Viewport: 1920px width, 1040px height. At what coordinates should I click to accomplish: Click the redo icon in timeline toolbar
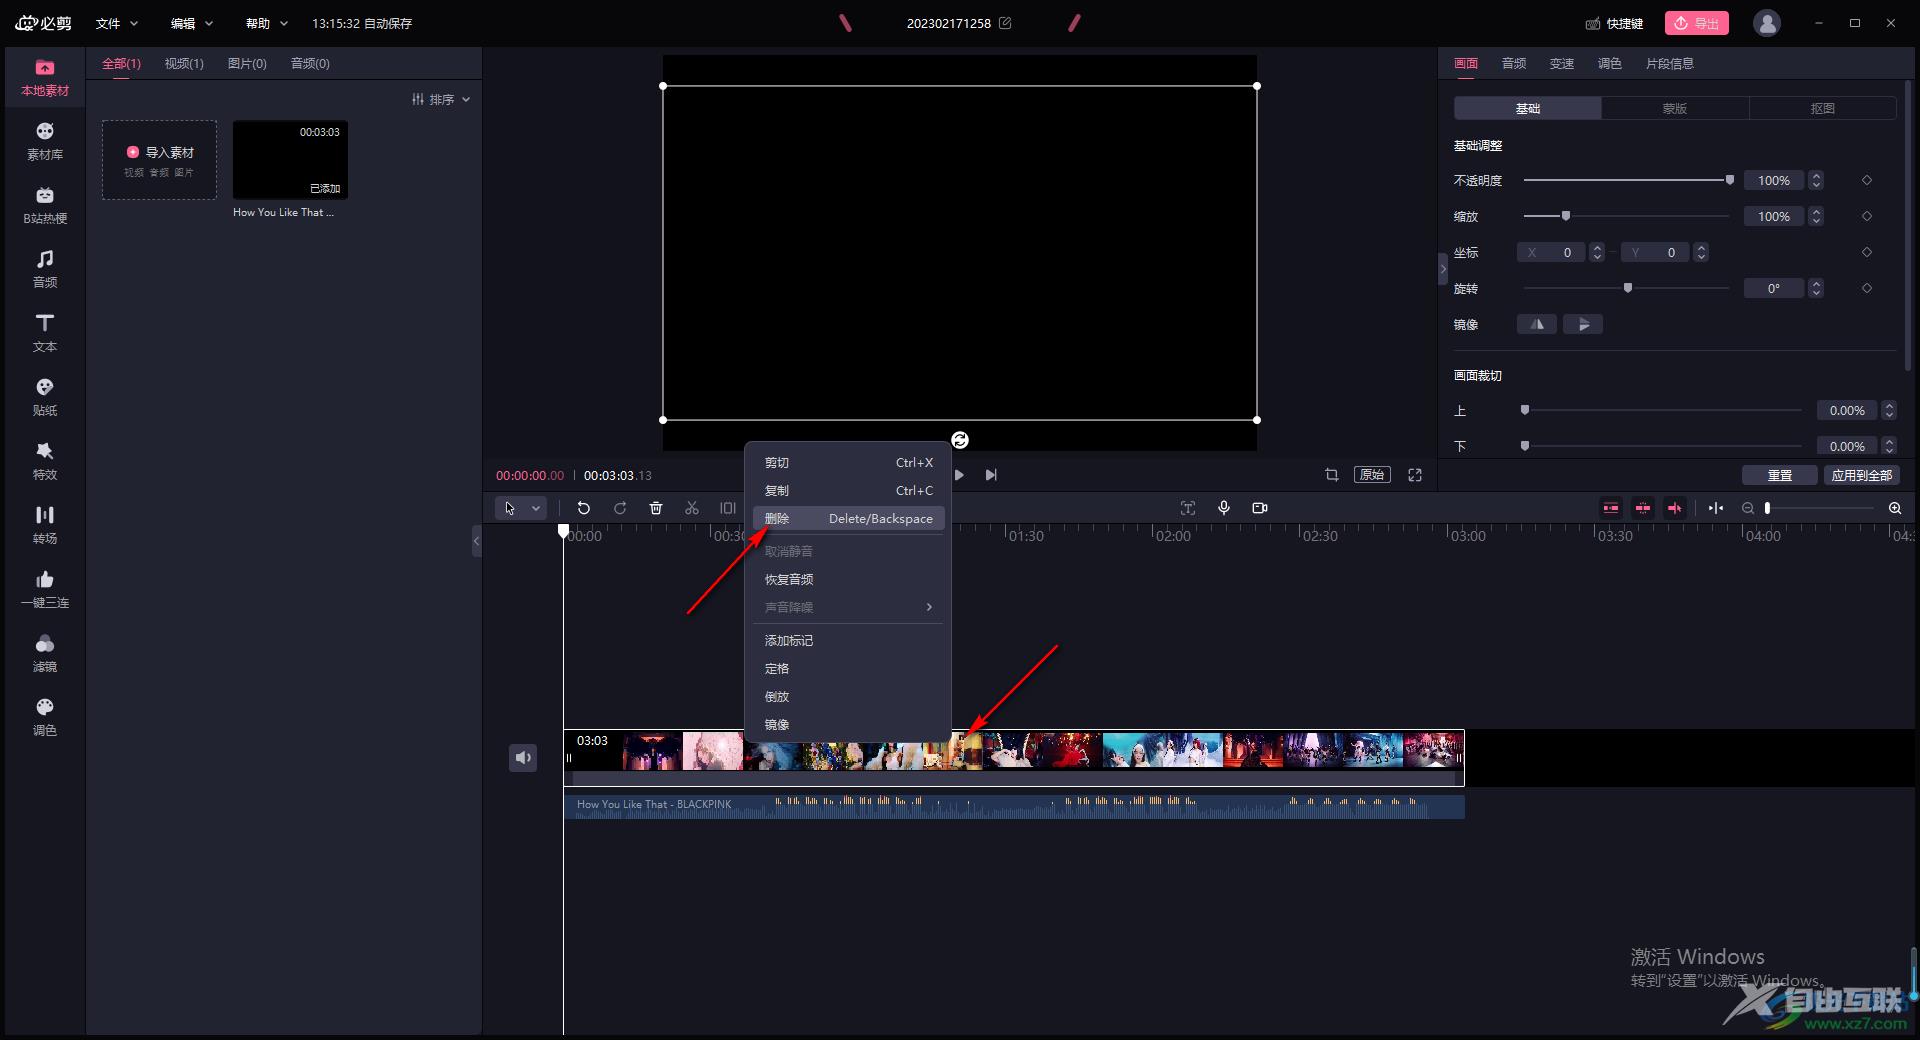coord(620,508)
